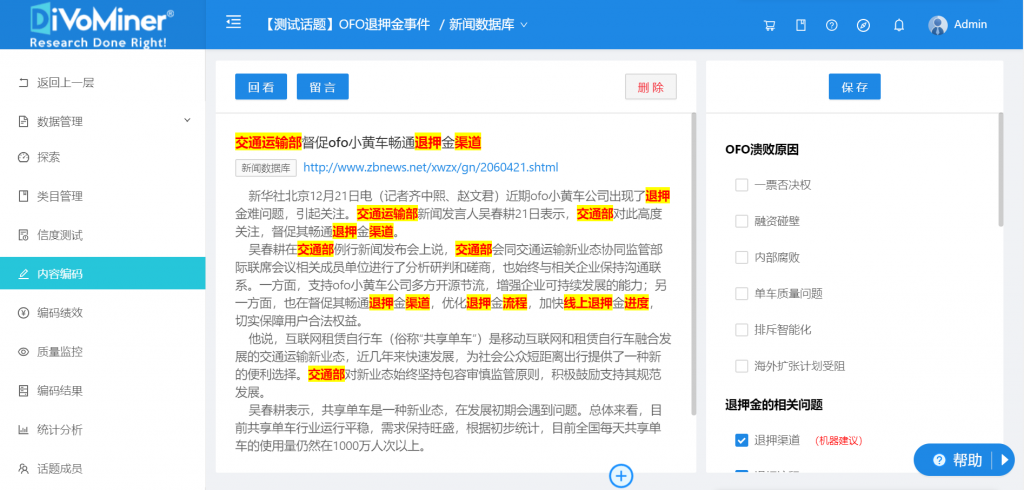Click the coding panel vertical scrollbar
Image resolution: width=1024 pixels, height=490 pixels.
[1000, 170]
